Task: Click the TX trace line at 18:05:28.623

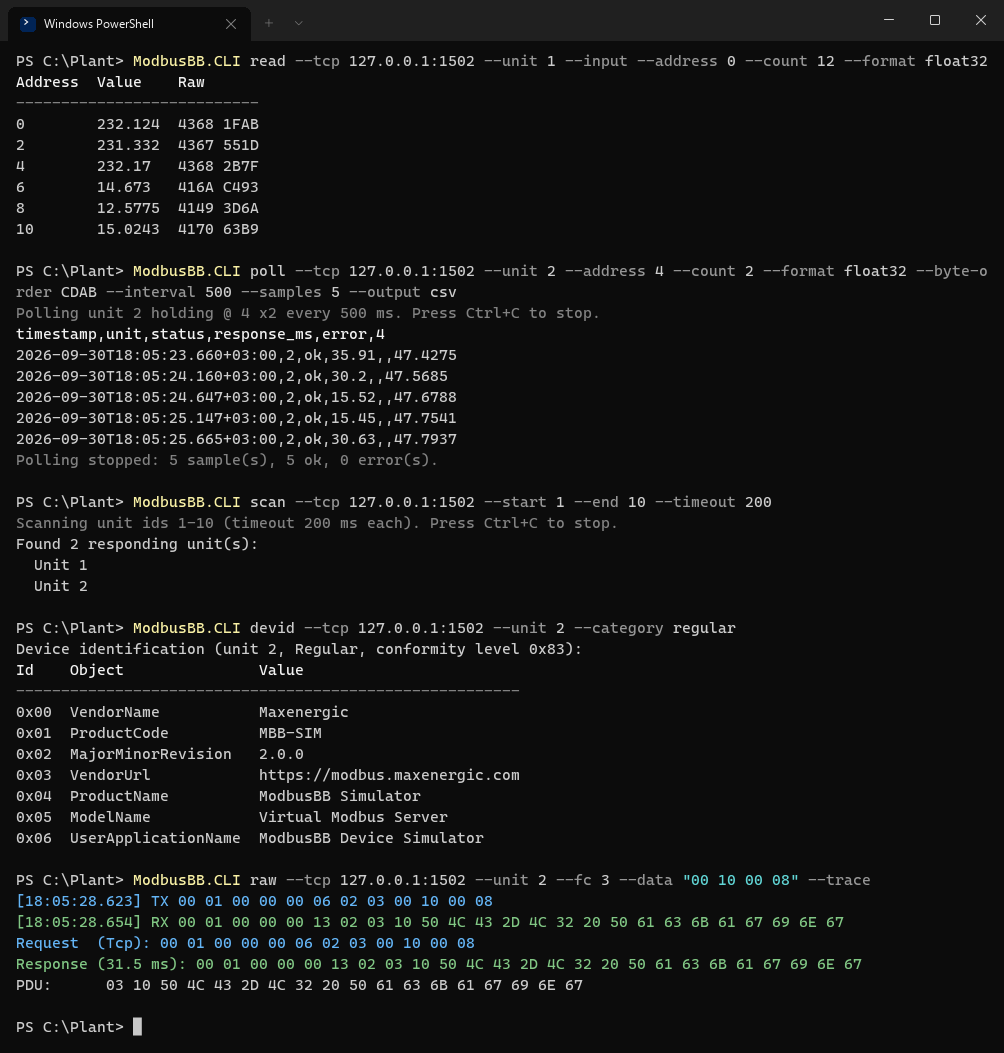Action: pyautogui.click(x=255, y=901)
